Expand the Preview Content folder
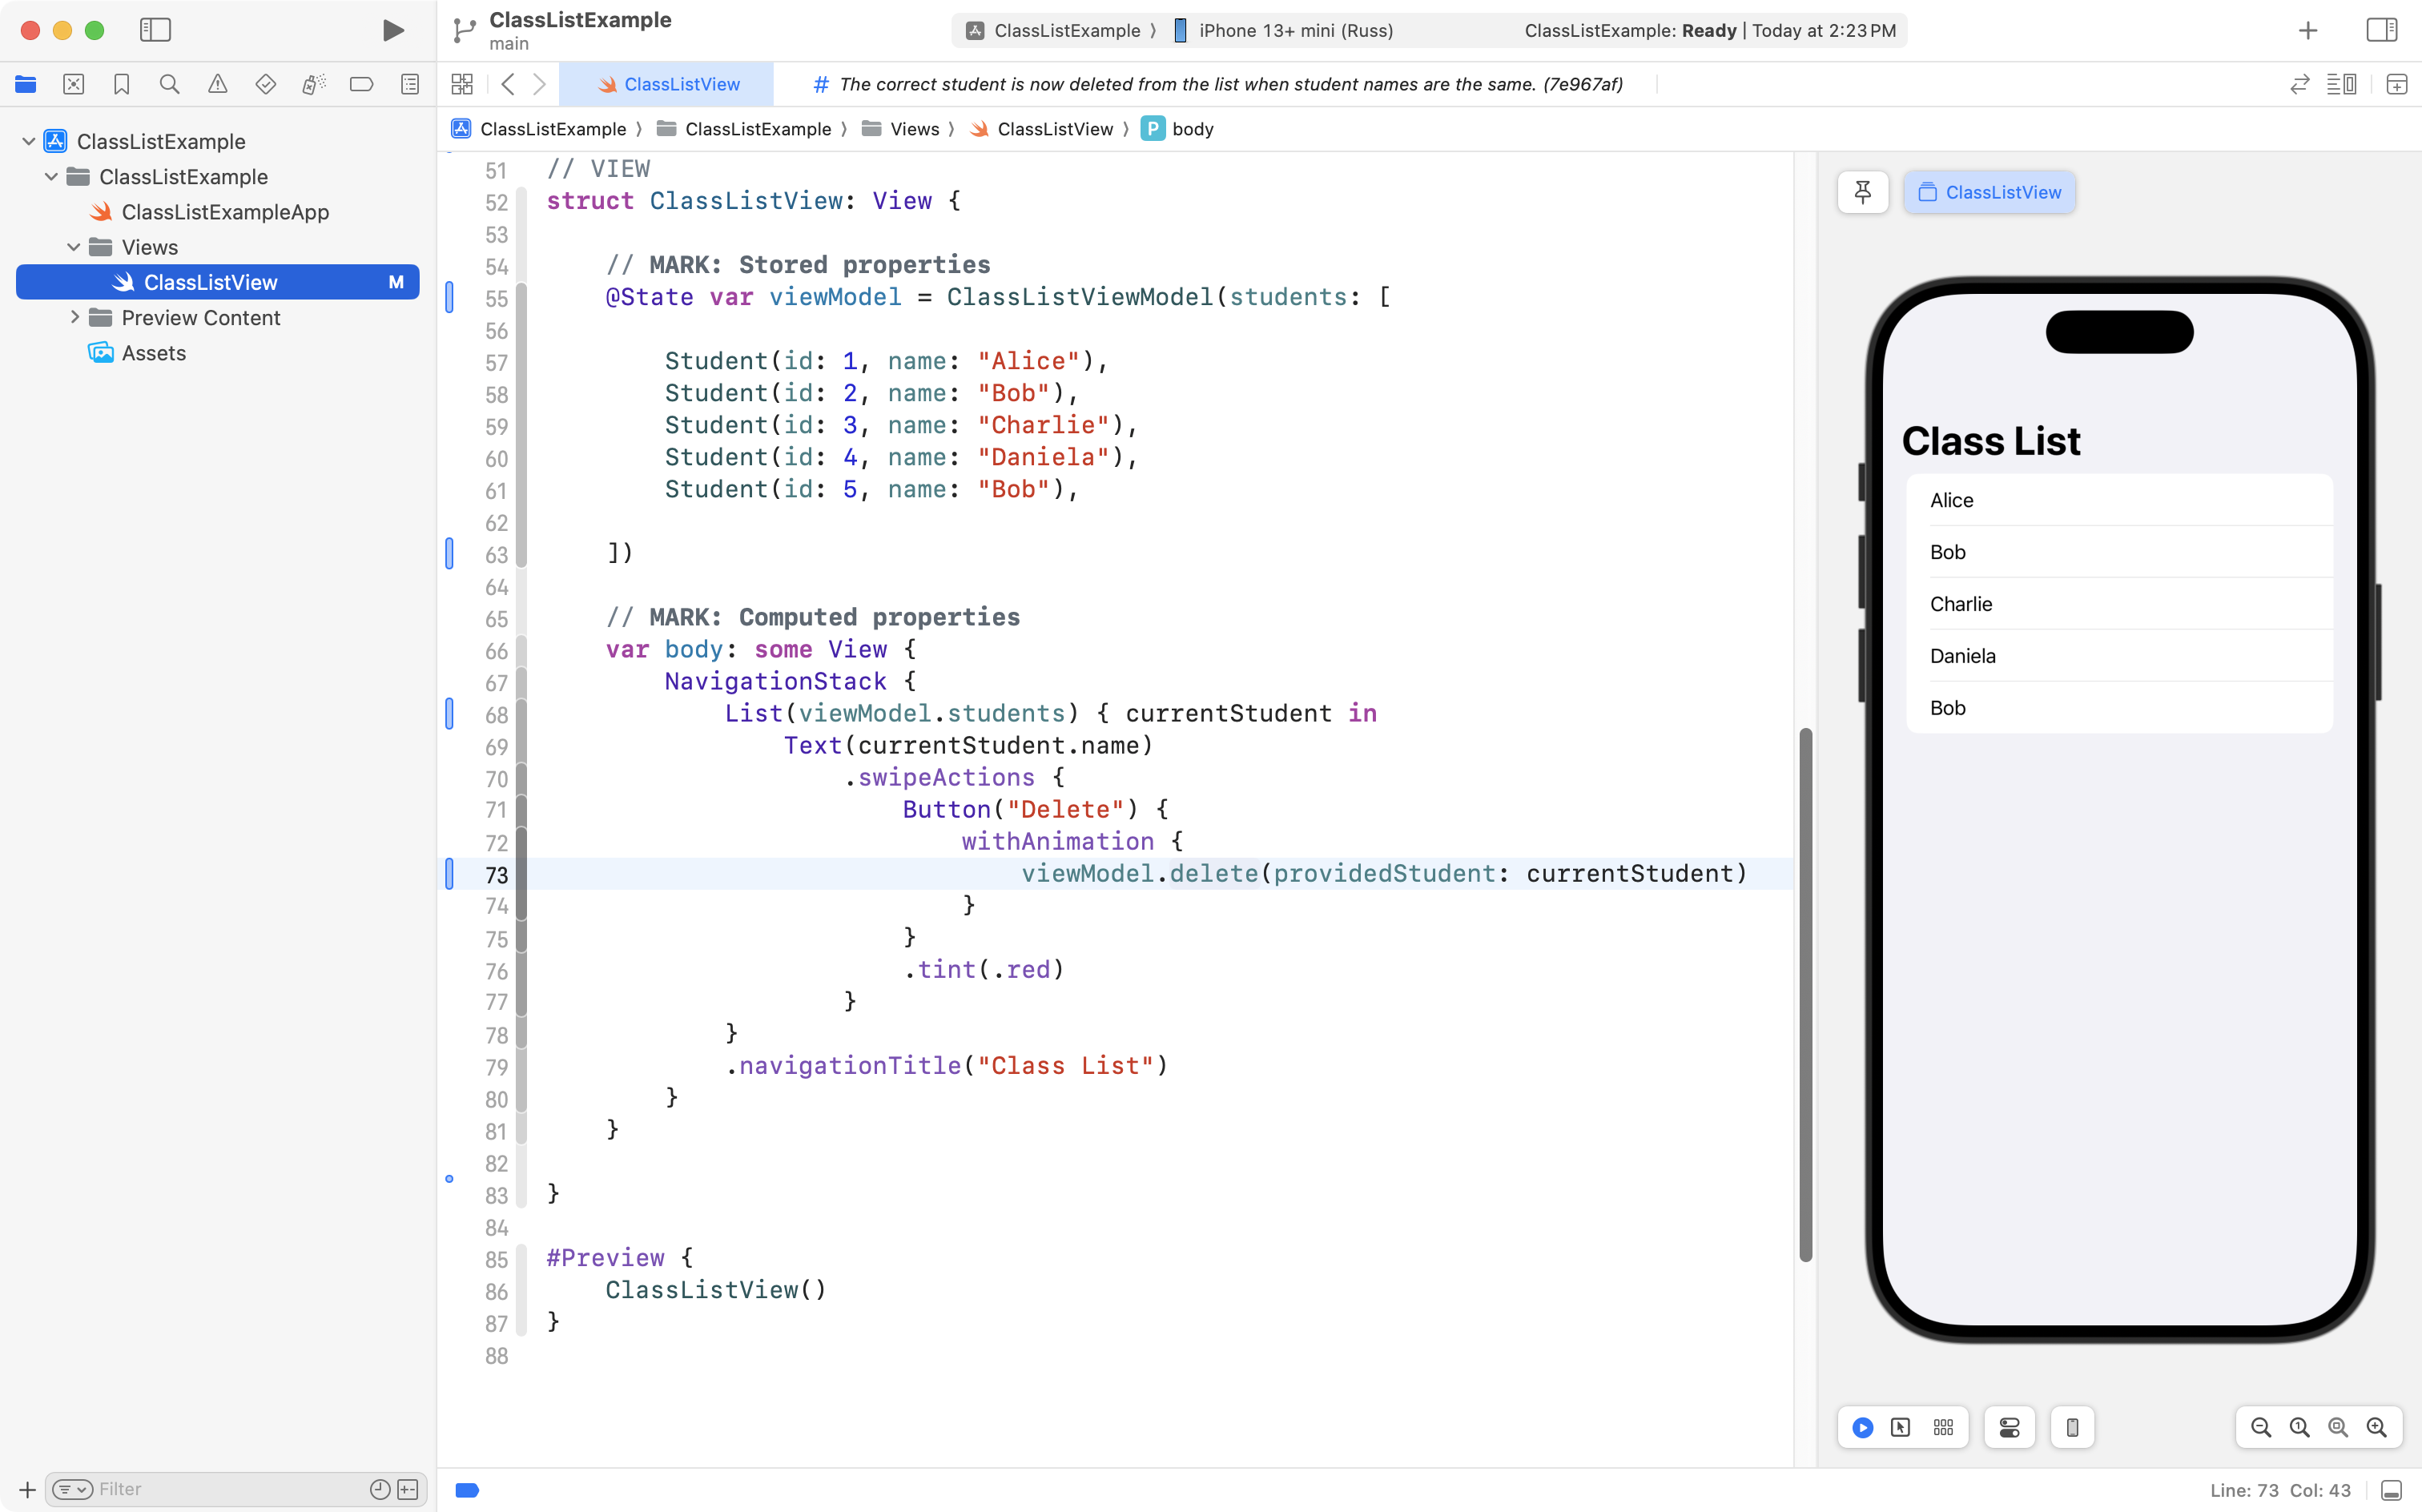This screenshot has height=1512, width=2422. click(74, 317)
